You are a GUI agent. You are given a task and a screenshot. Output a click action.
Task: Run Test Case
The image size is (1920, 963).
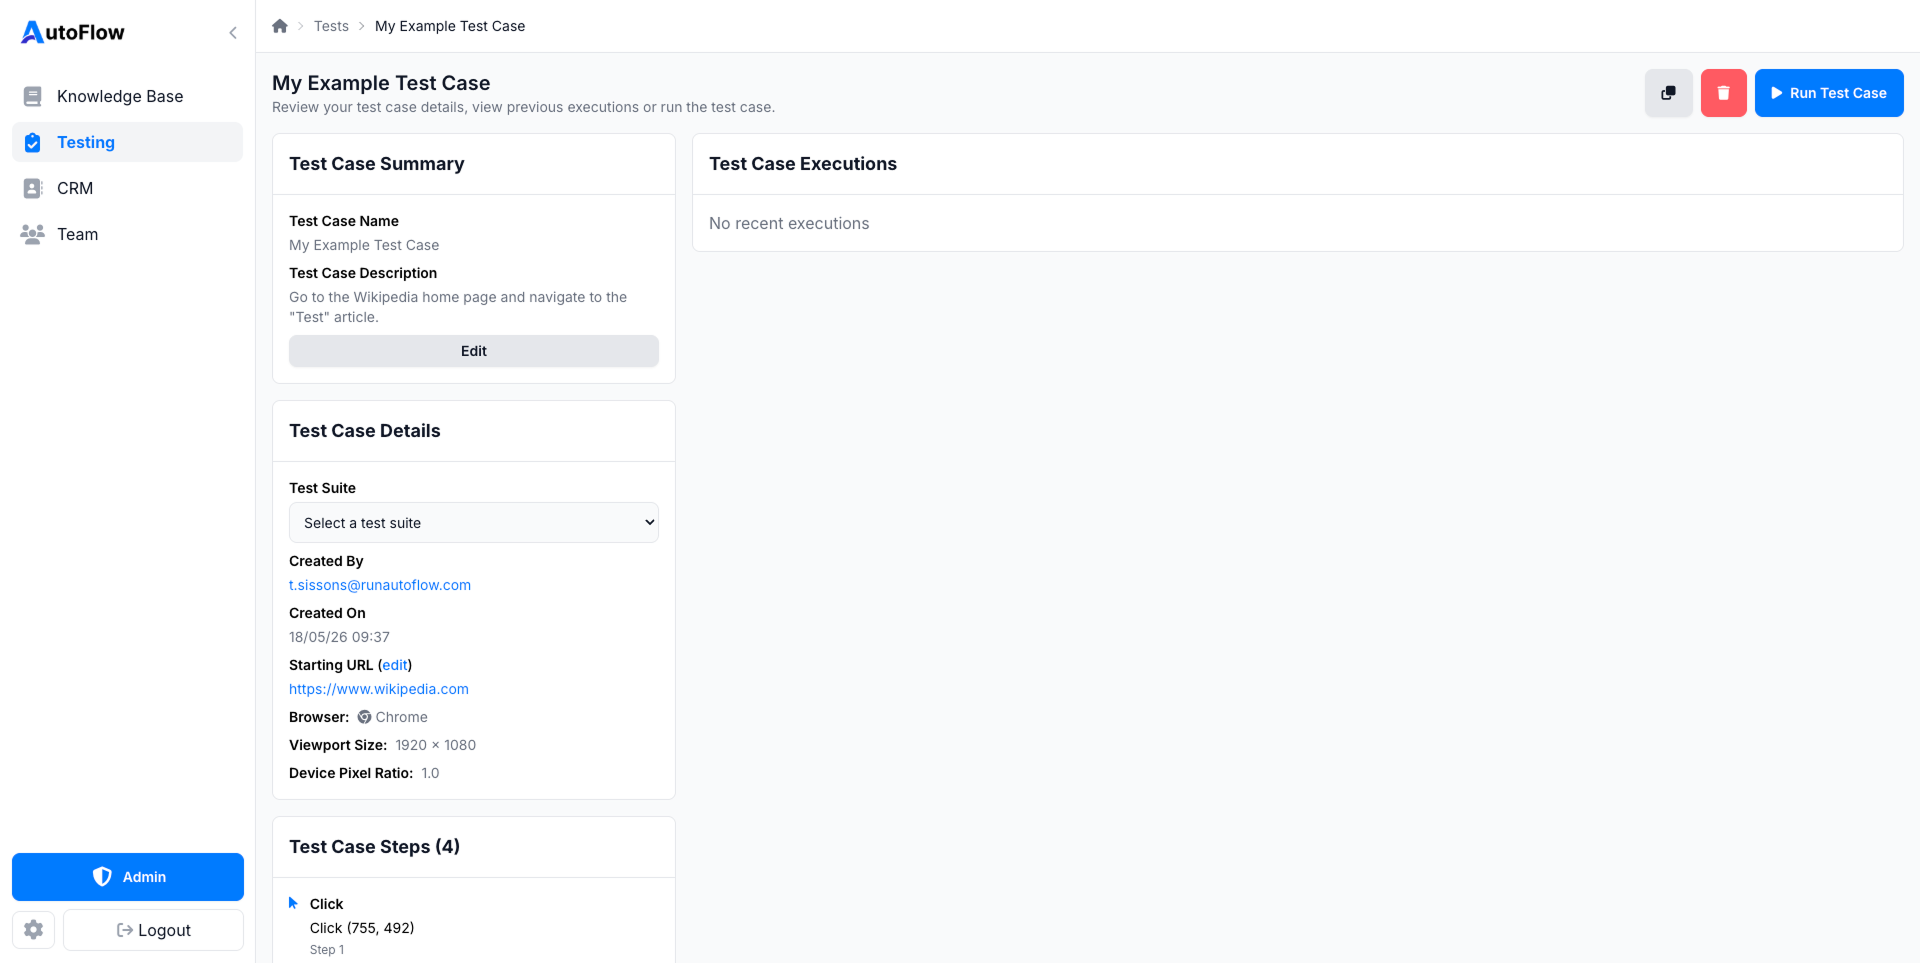[1829, 93]
